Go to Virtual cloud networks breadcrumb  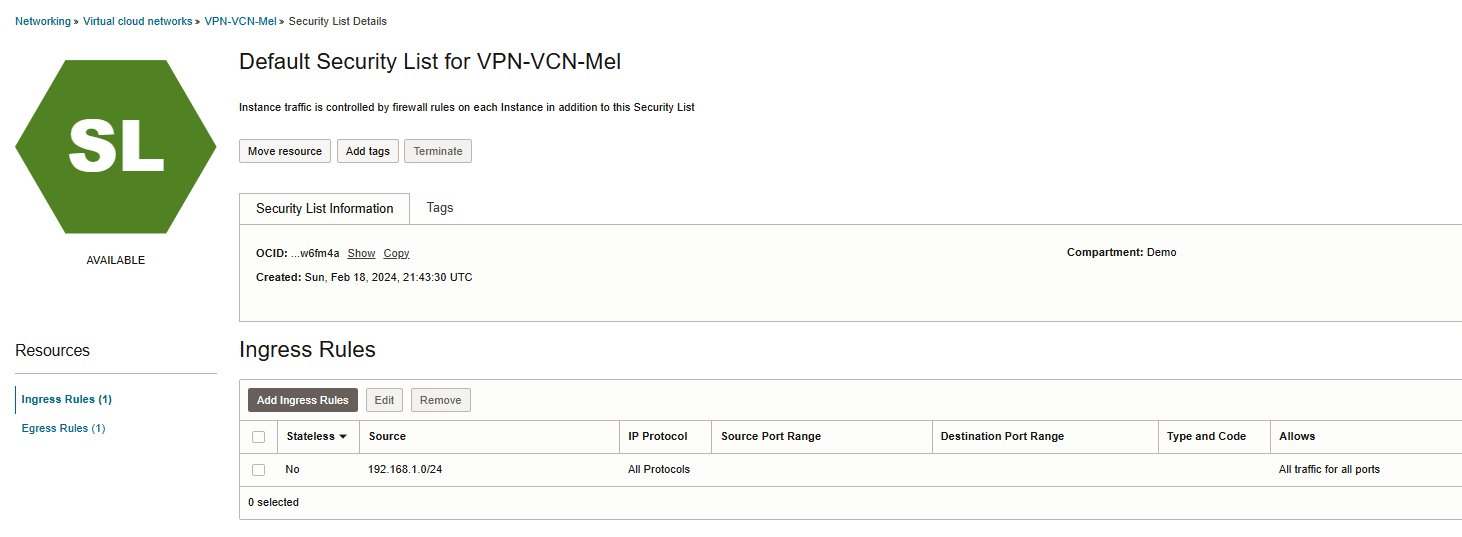(x=138, y=21)
